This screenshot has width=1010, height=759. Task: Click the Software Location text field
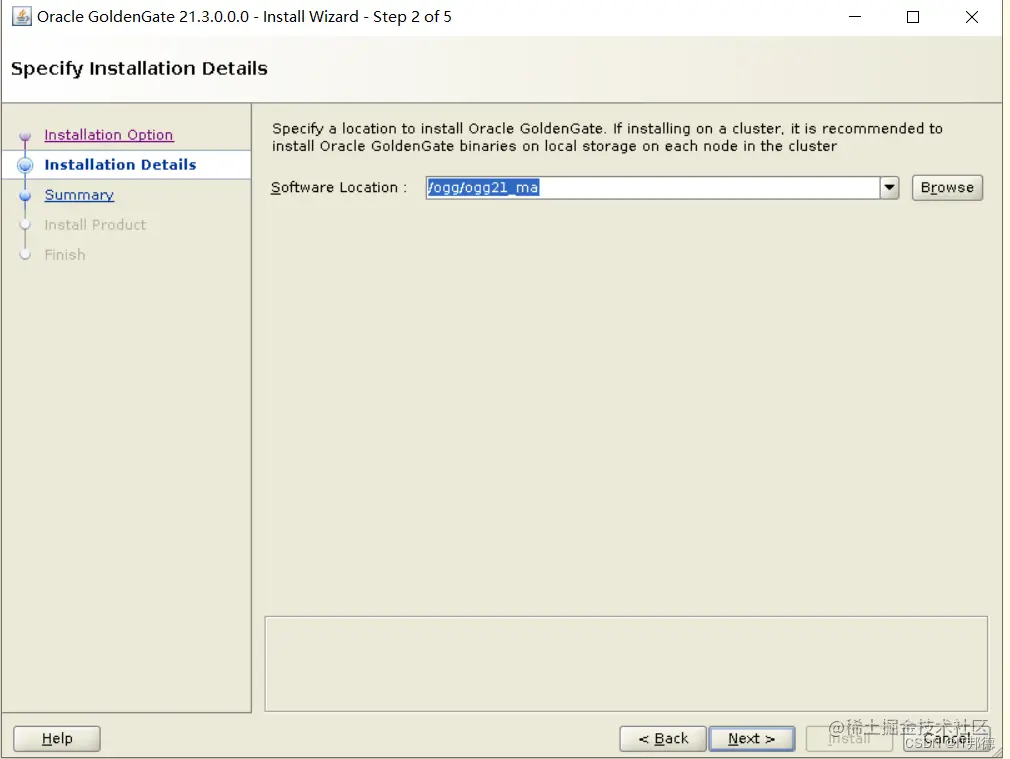coord(652,187)
